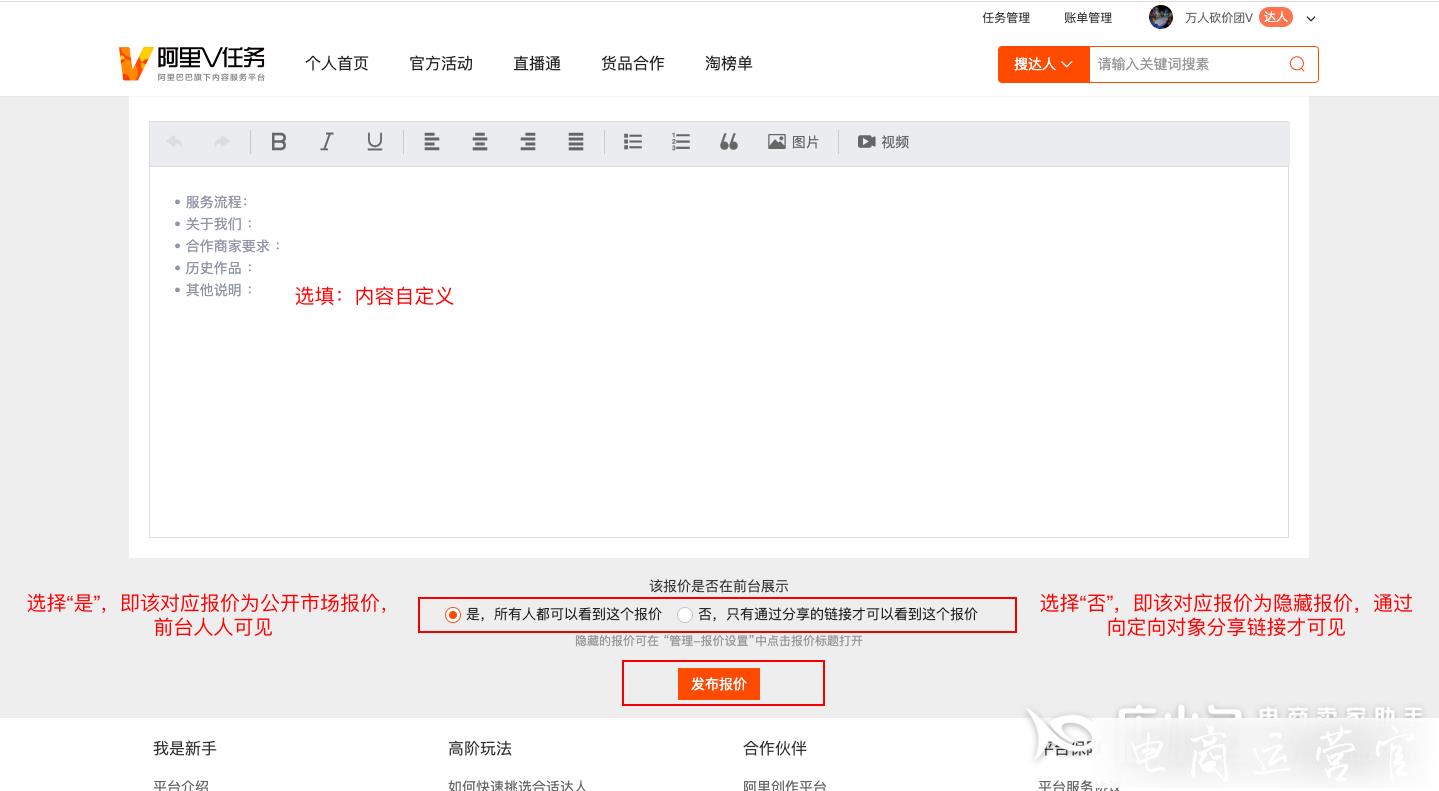
Task: Center align the text
Action: coord(480,142)
